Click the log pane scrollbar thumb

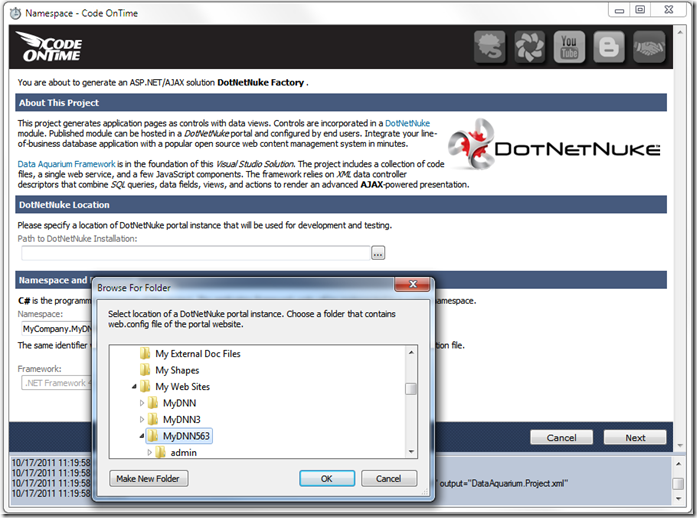(678, 483)
